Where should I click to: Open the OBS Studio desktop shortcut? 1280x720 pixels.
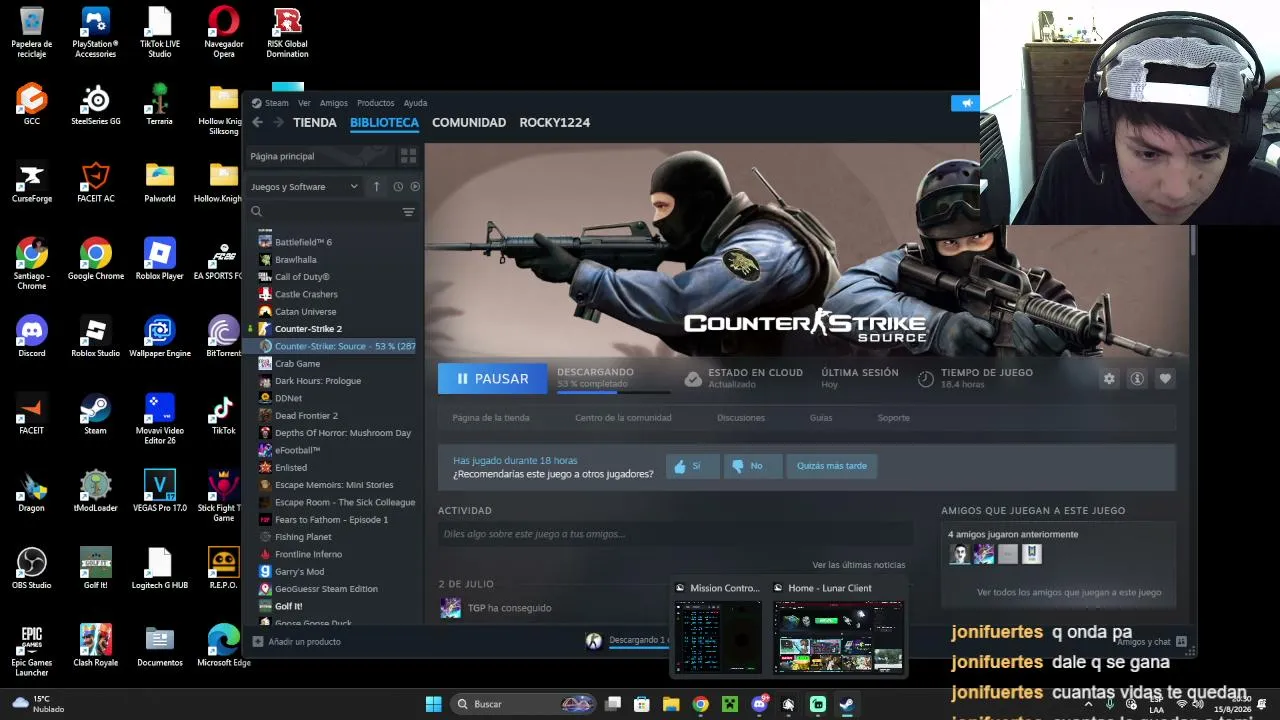[x=31, y=568]
